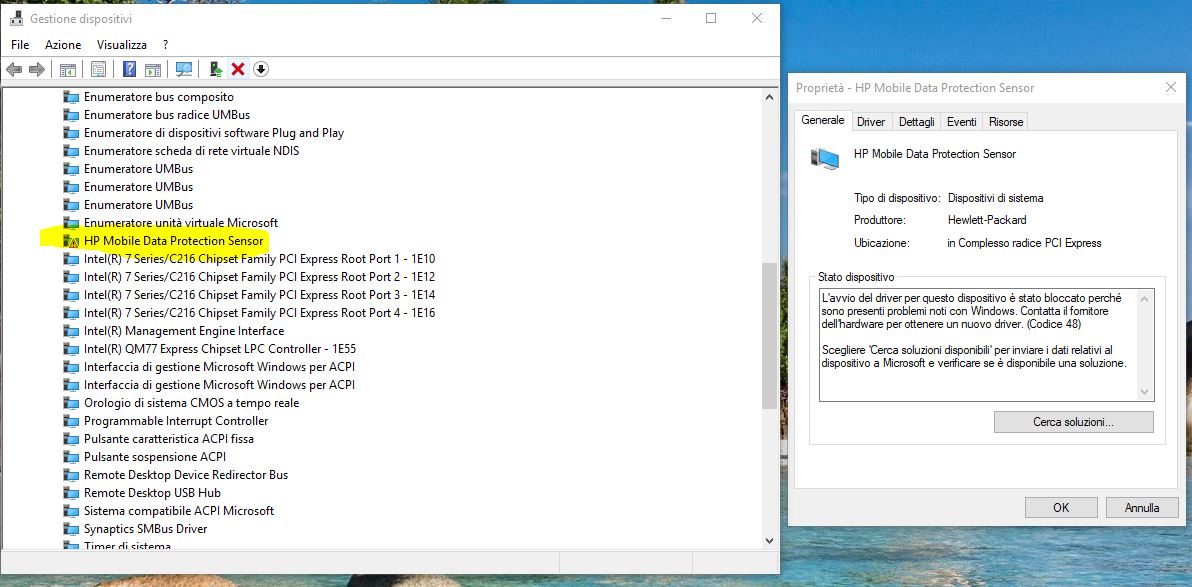This screenshot has height=587, width=1192.
Task: Switch to the Dettagli tab
Action: tap(916, 122)
